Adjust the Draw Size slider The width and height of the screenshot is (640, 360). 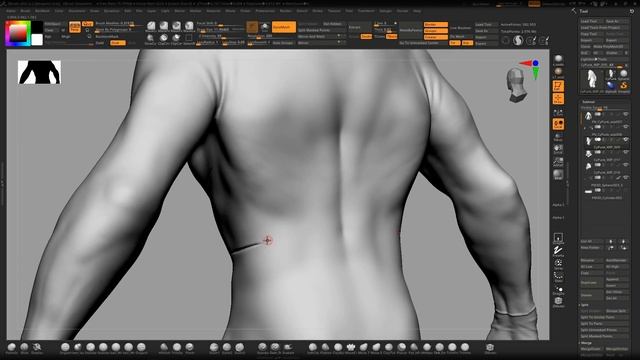coord(220,30)
